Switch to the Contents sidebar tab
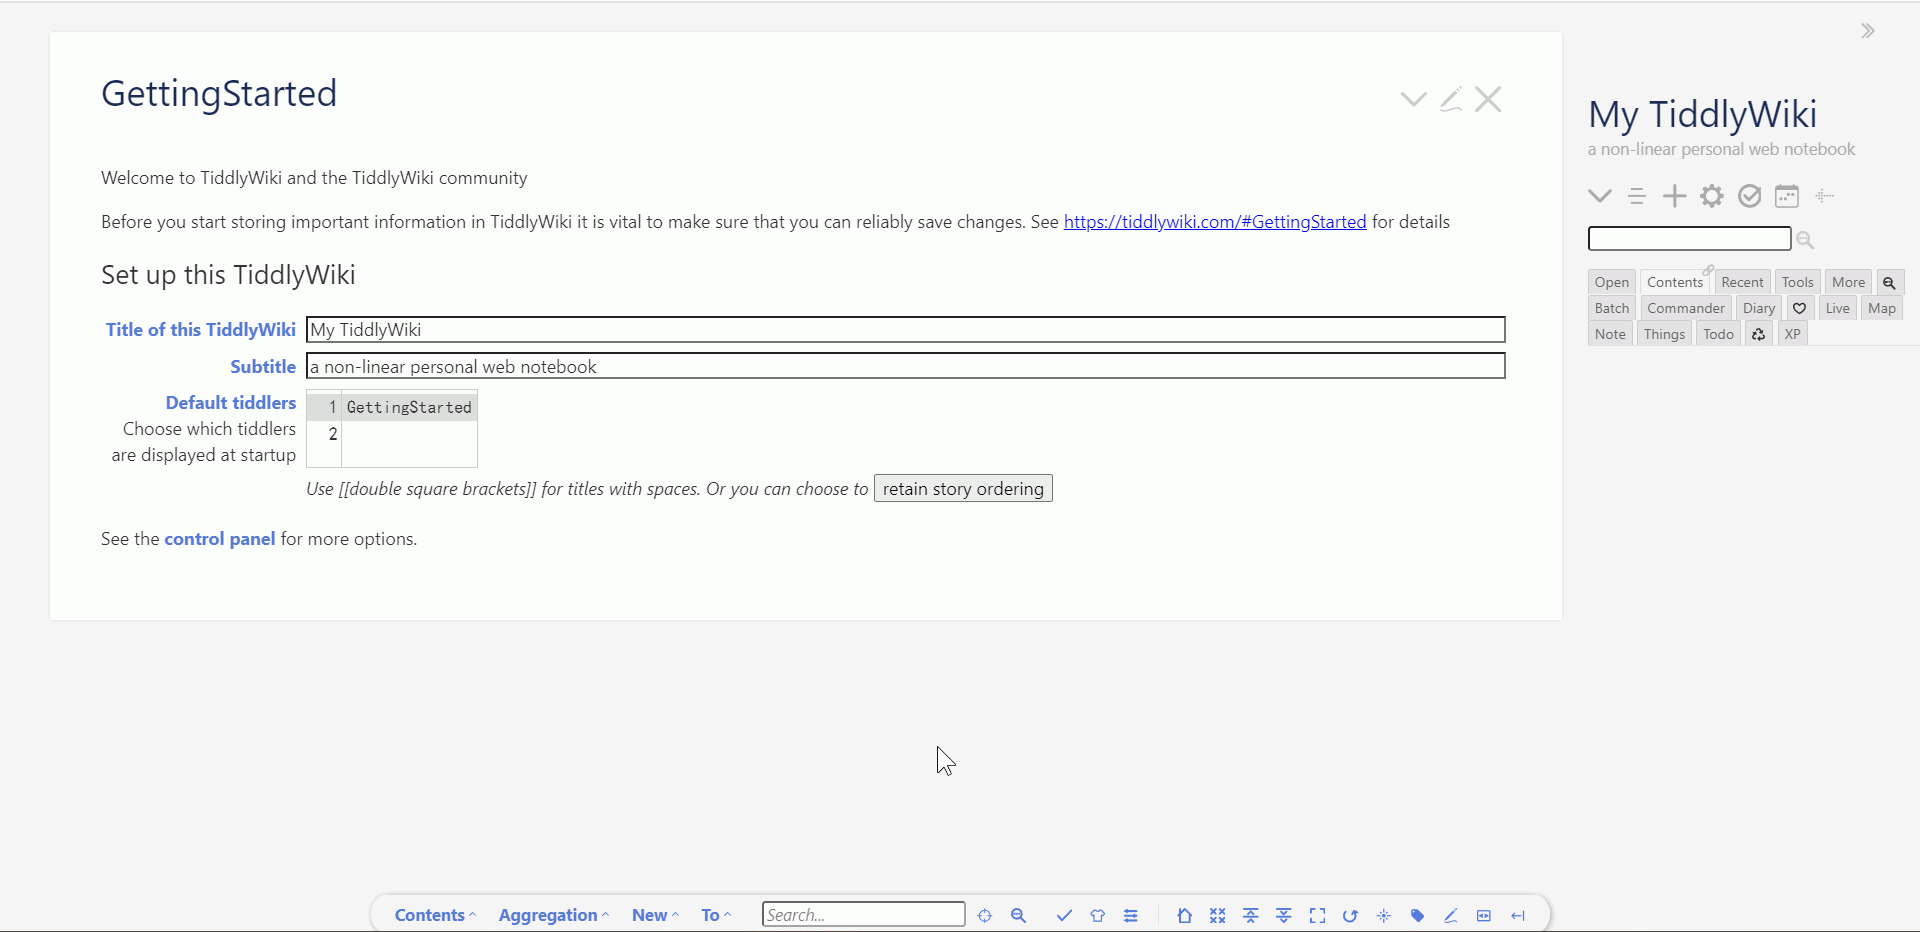Viewport: 1920px width, 932px height. (1675, 282)
